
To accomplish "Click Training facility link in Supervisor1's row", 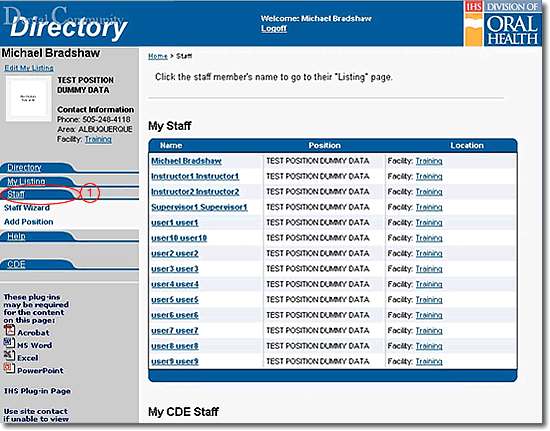I will click(429, 207).
